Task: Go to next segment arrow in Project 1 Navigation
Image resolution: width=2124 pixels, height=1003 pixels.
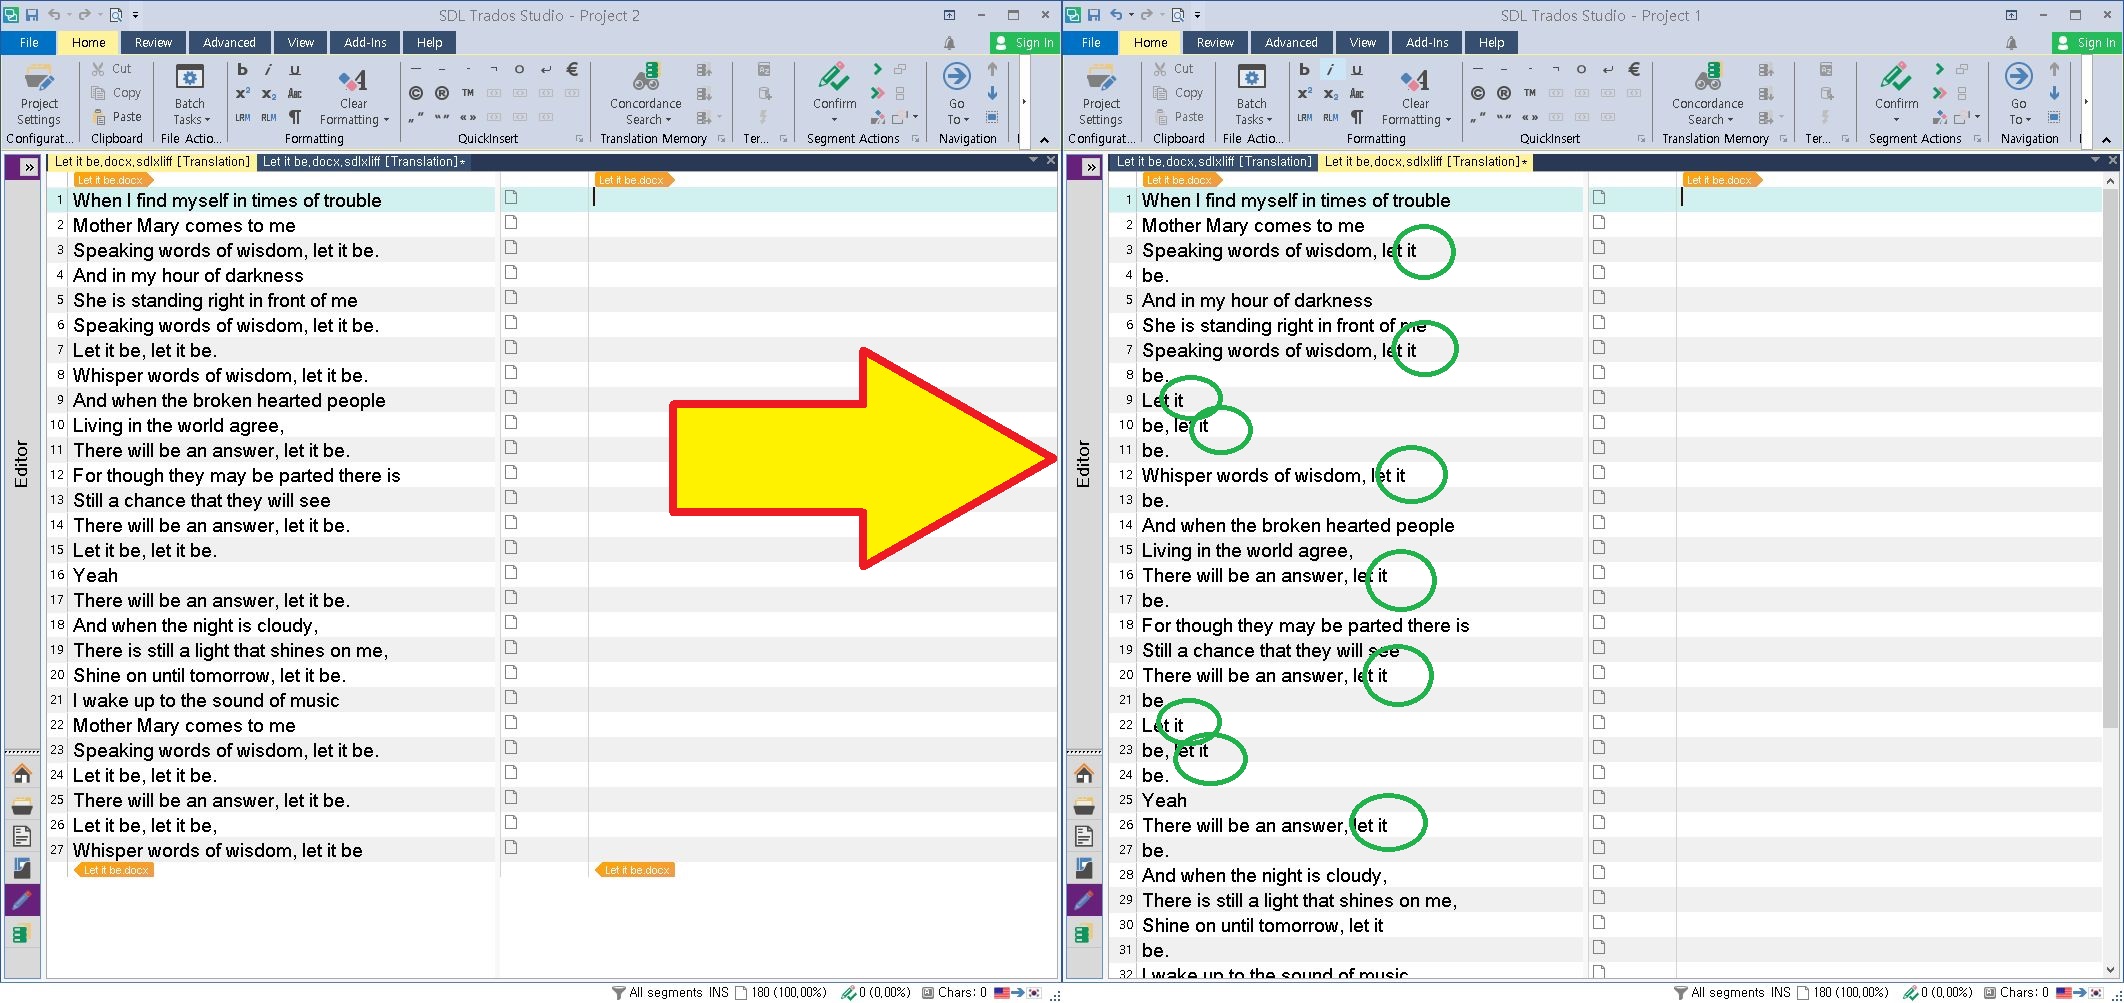Action: click(x=2054, y=93)
